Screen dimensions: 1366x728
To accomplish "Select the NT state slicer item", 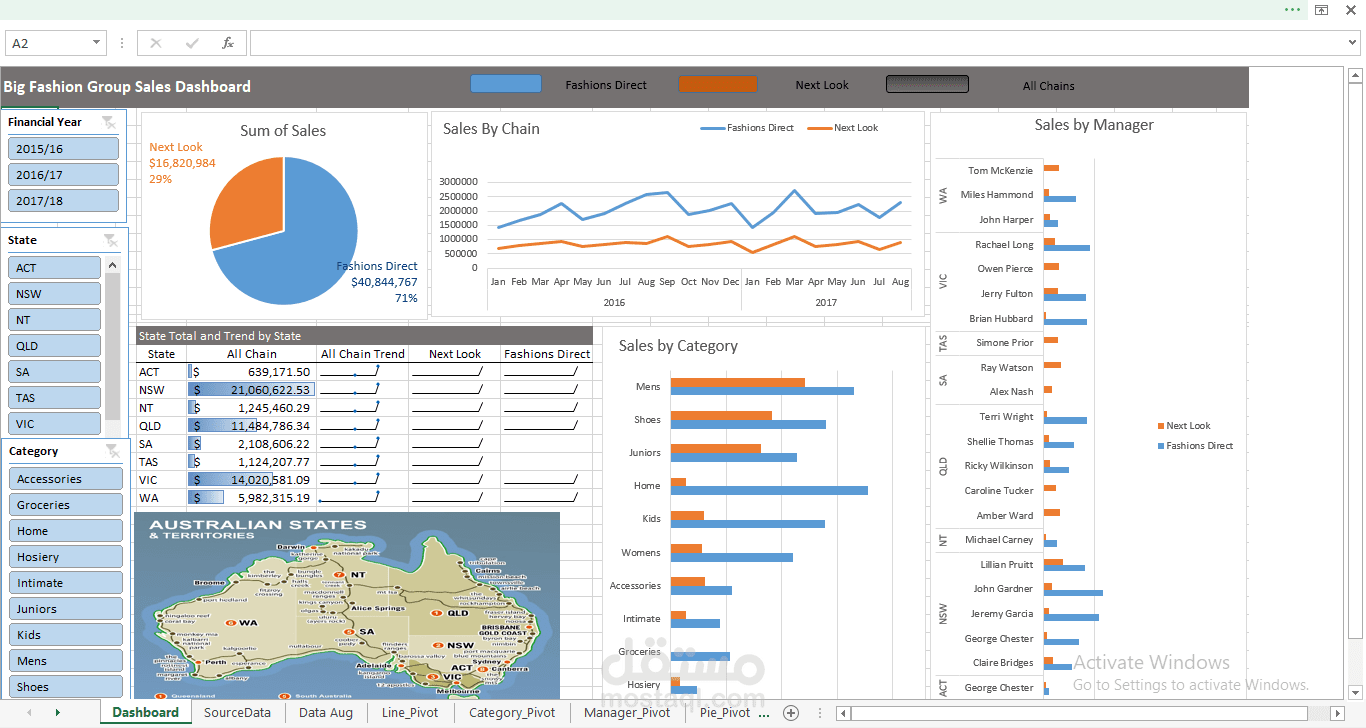I will pos(55,319).
